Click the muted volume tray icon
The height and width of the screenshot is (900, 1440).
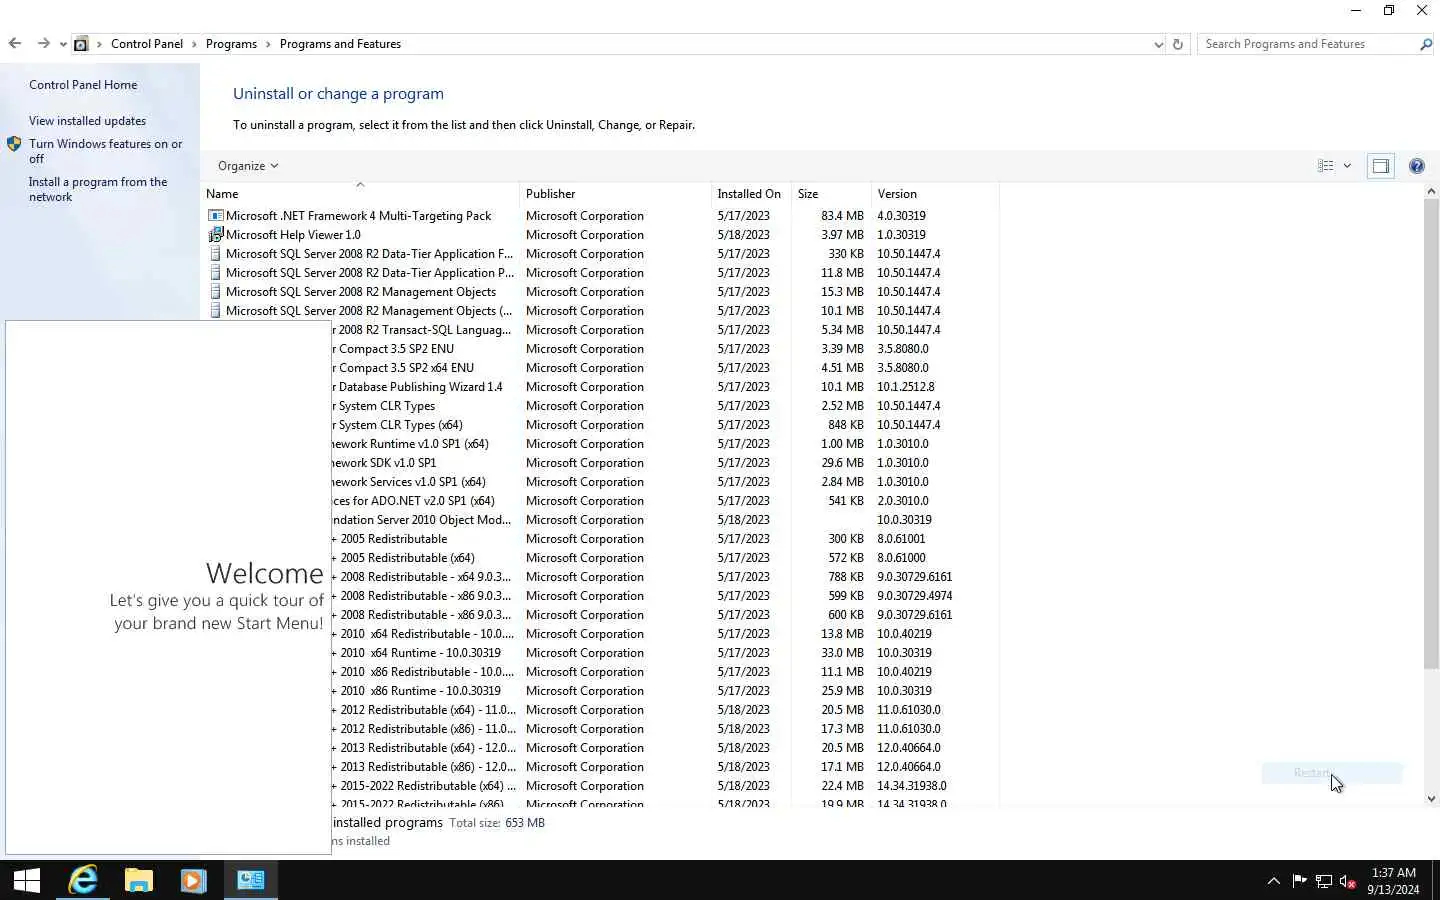(x=1348, y=881)
